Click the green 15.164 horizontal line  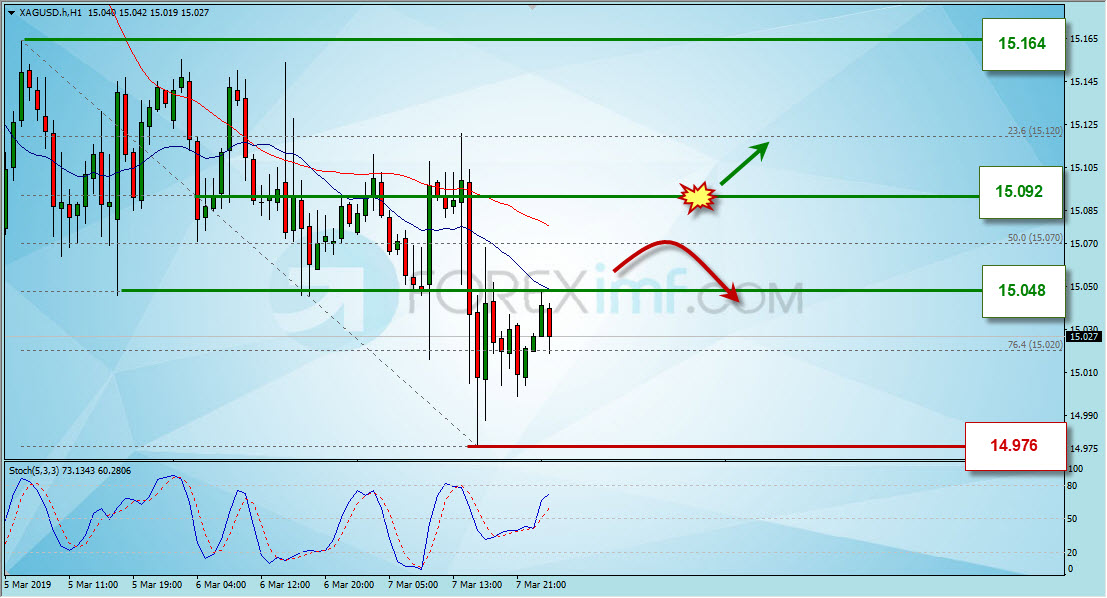point(501,40)
